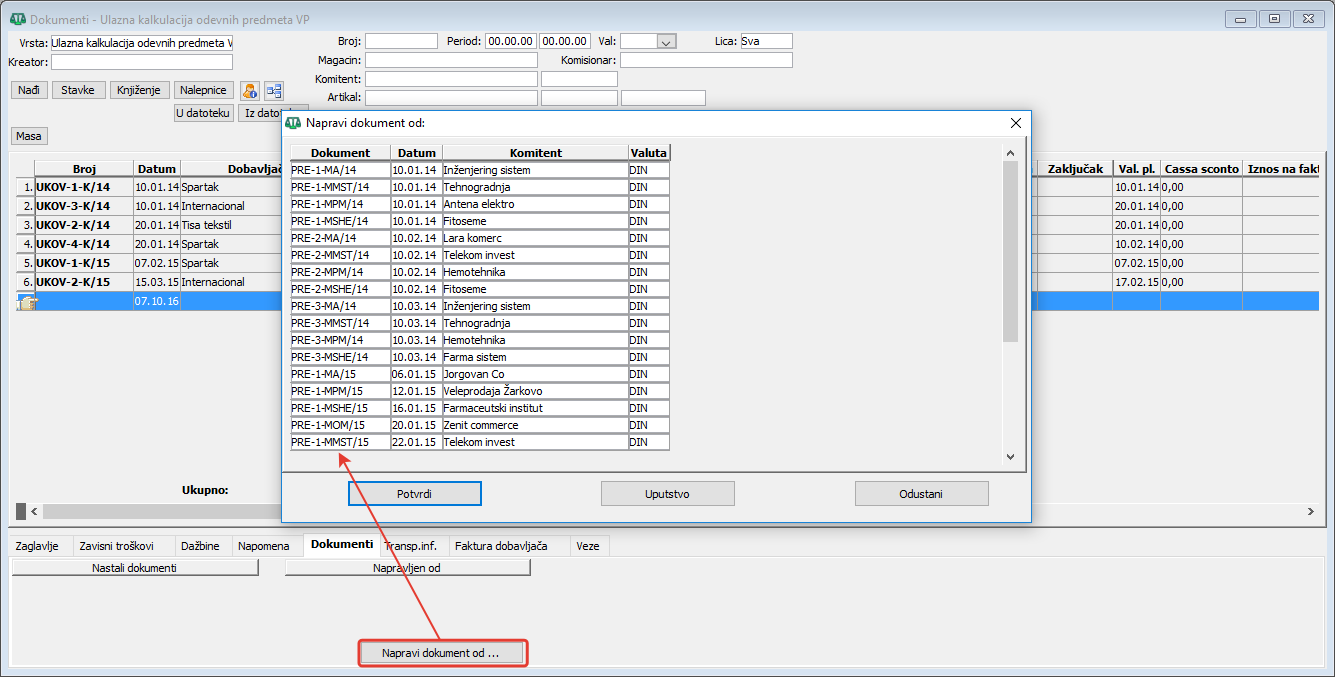This screenshot has height=677, width=1335.
Task: Open Stavke items button
Action: point(78,90)
